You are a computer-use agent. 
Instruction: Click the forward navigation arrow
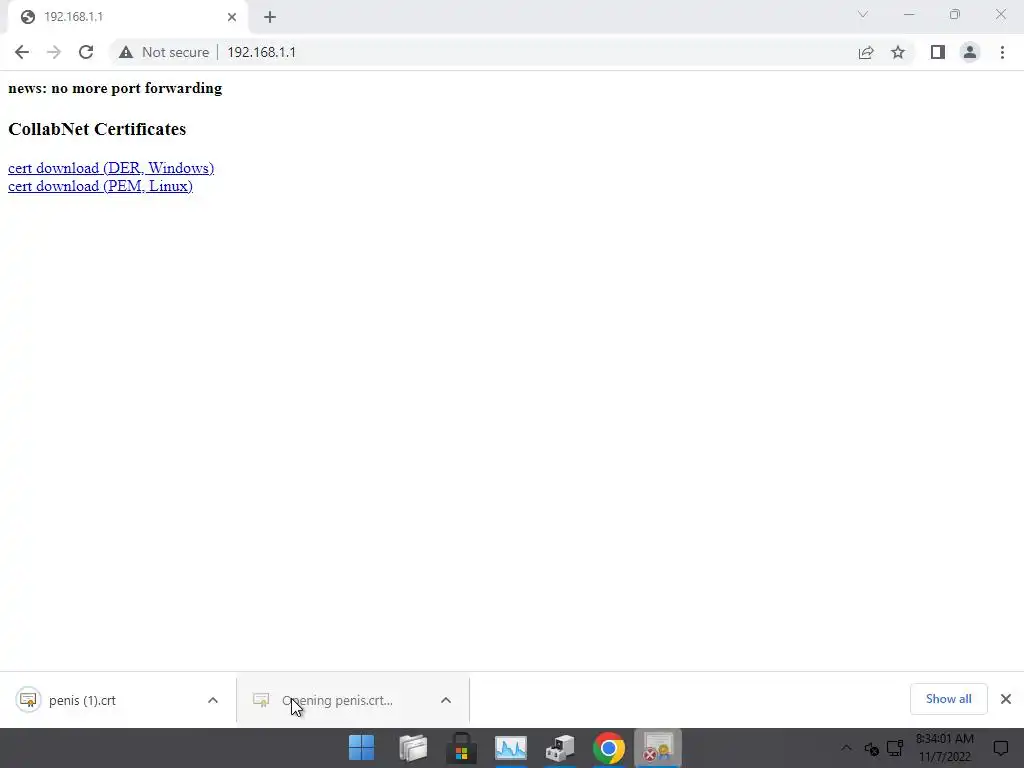pyautogui.click(x=54, y=52)
